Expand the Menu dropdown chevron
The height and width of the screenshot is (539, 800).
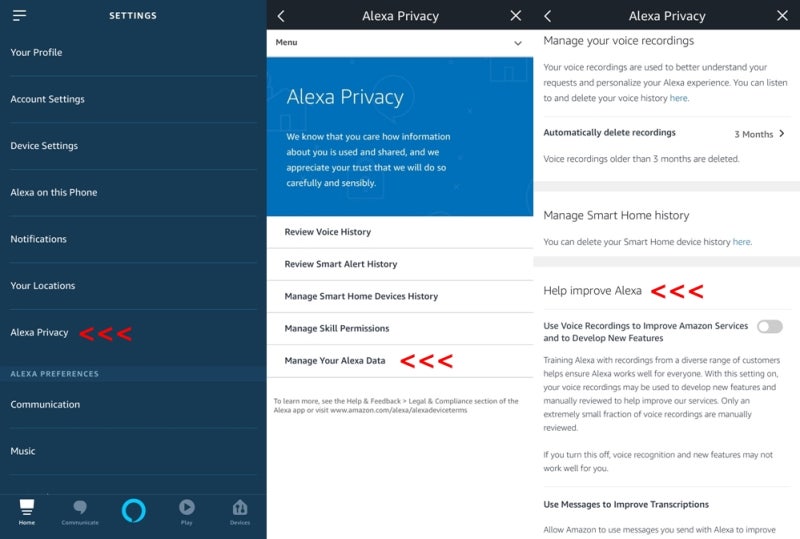(517, 43)
